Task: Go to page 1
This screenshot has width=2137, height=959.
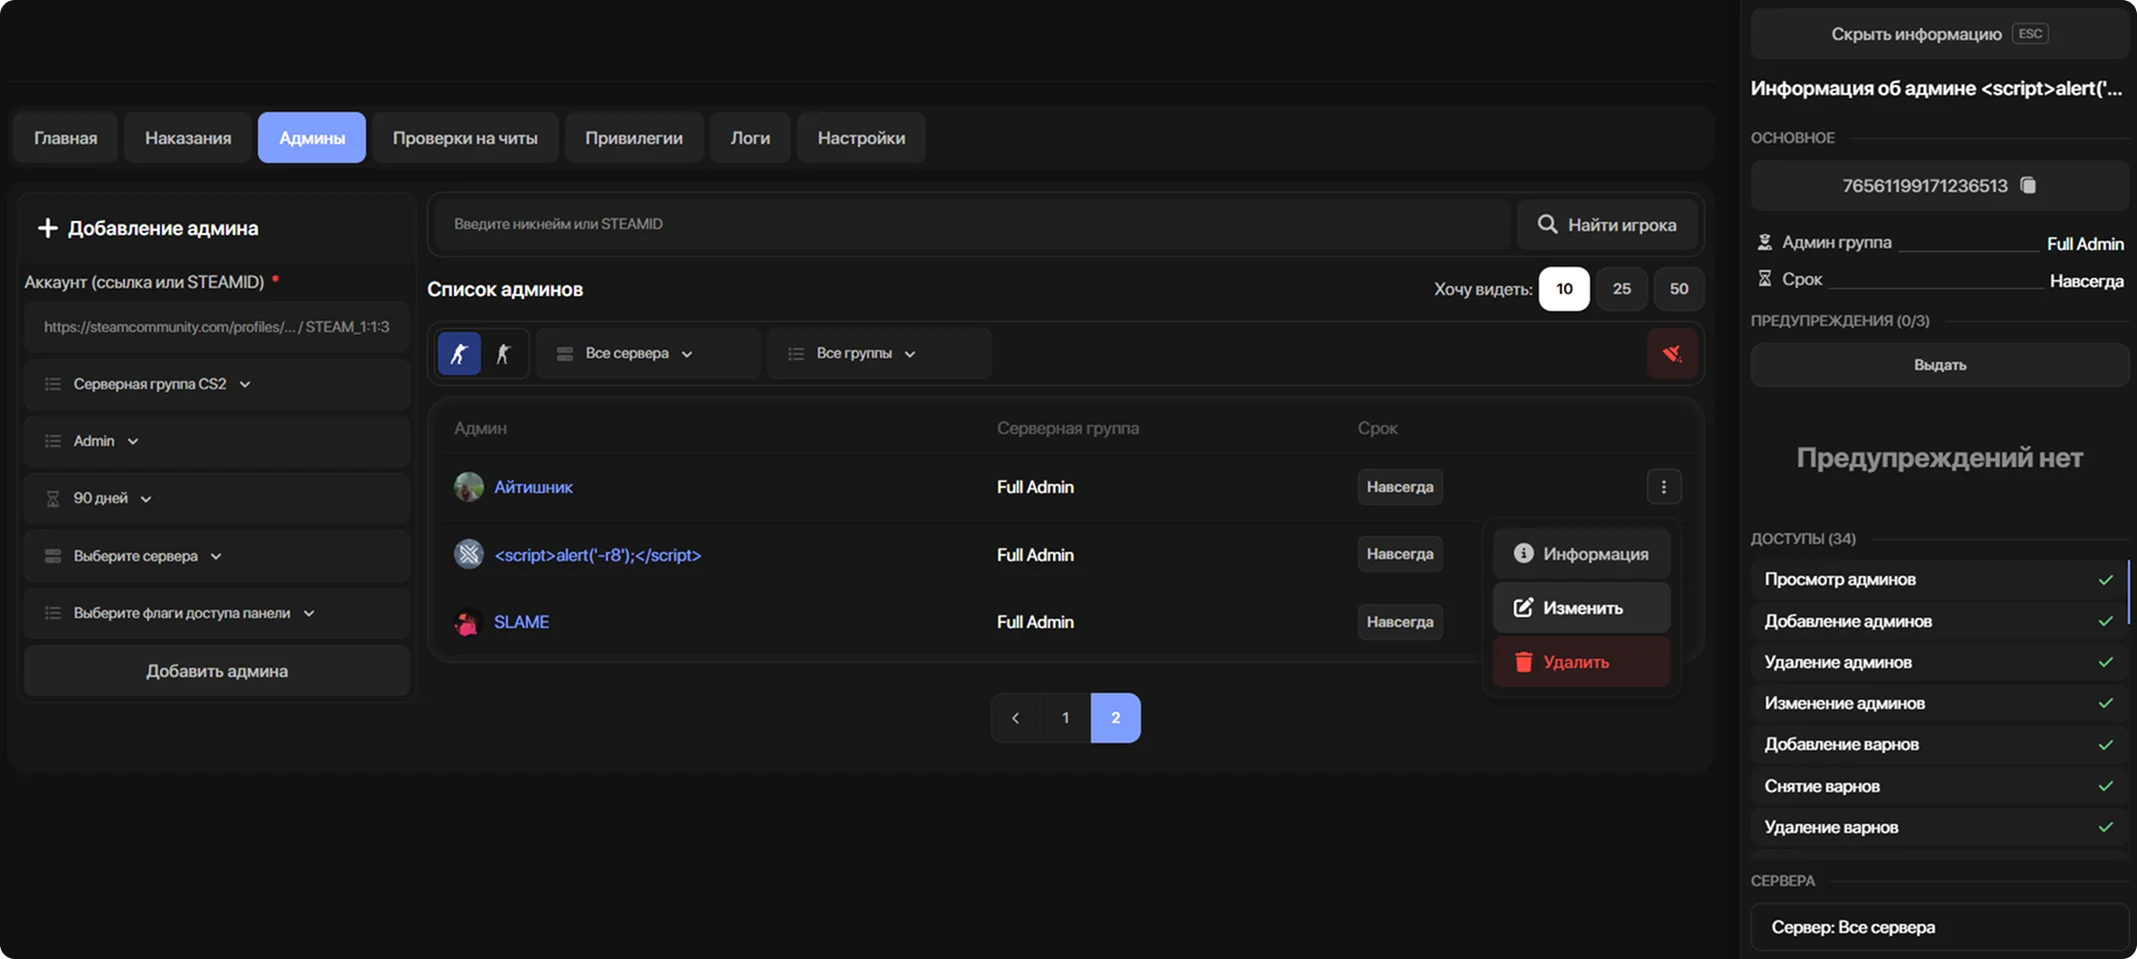Action: point(1066,718)
